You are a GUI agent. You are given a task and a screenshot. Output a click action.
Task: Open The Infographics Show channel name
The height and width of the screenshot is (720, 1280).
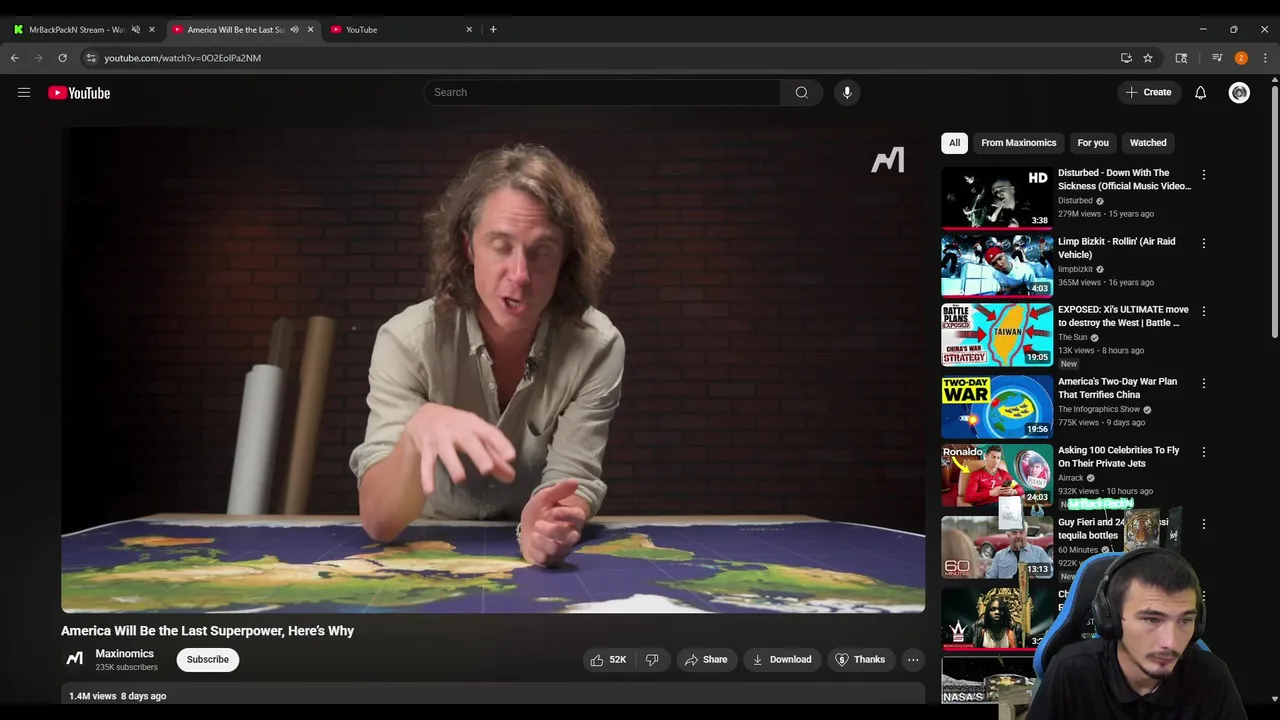click(x=1099, y=410)
